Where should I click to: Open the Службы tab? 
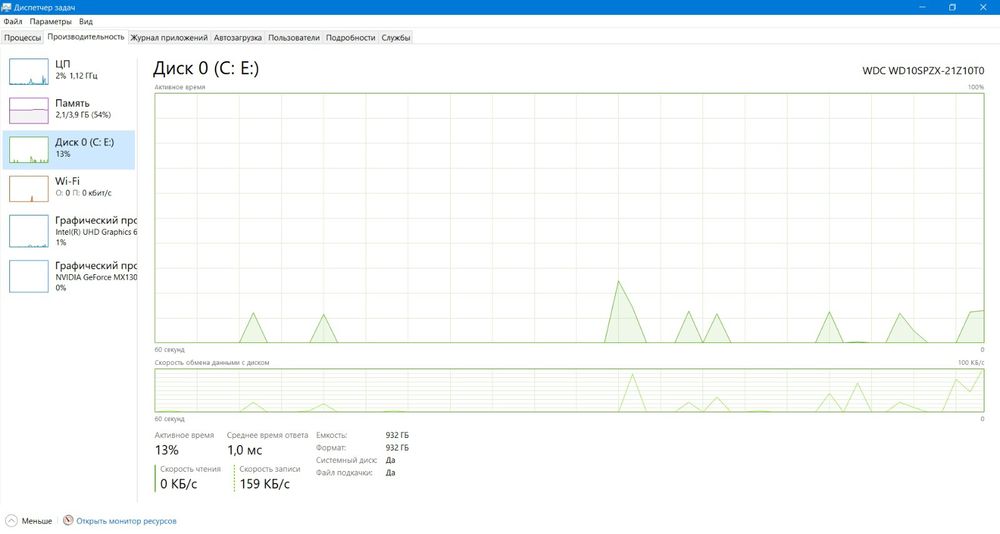395,38
